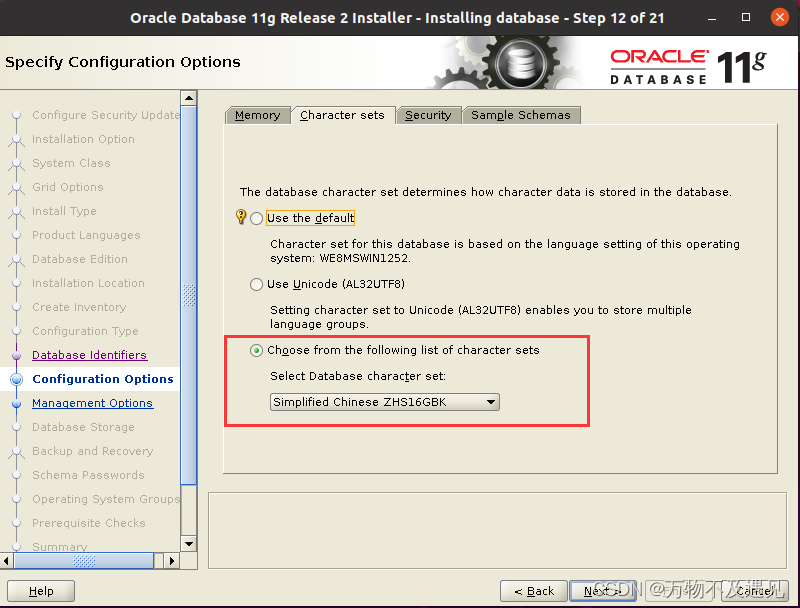Click the Create Inventory step text
This screenshot has width=800, height=608.
point(79,307)
